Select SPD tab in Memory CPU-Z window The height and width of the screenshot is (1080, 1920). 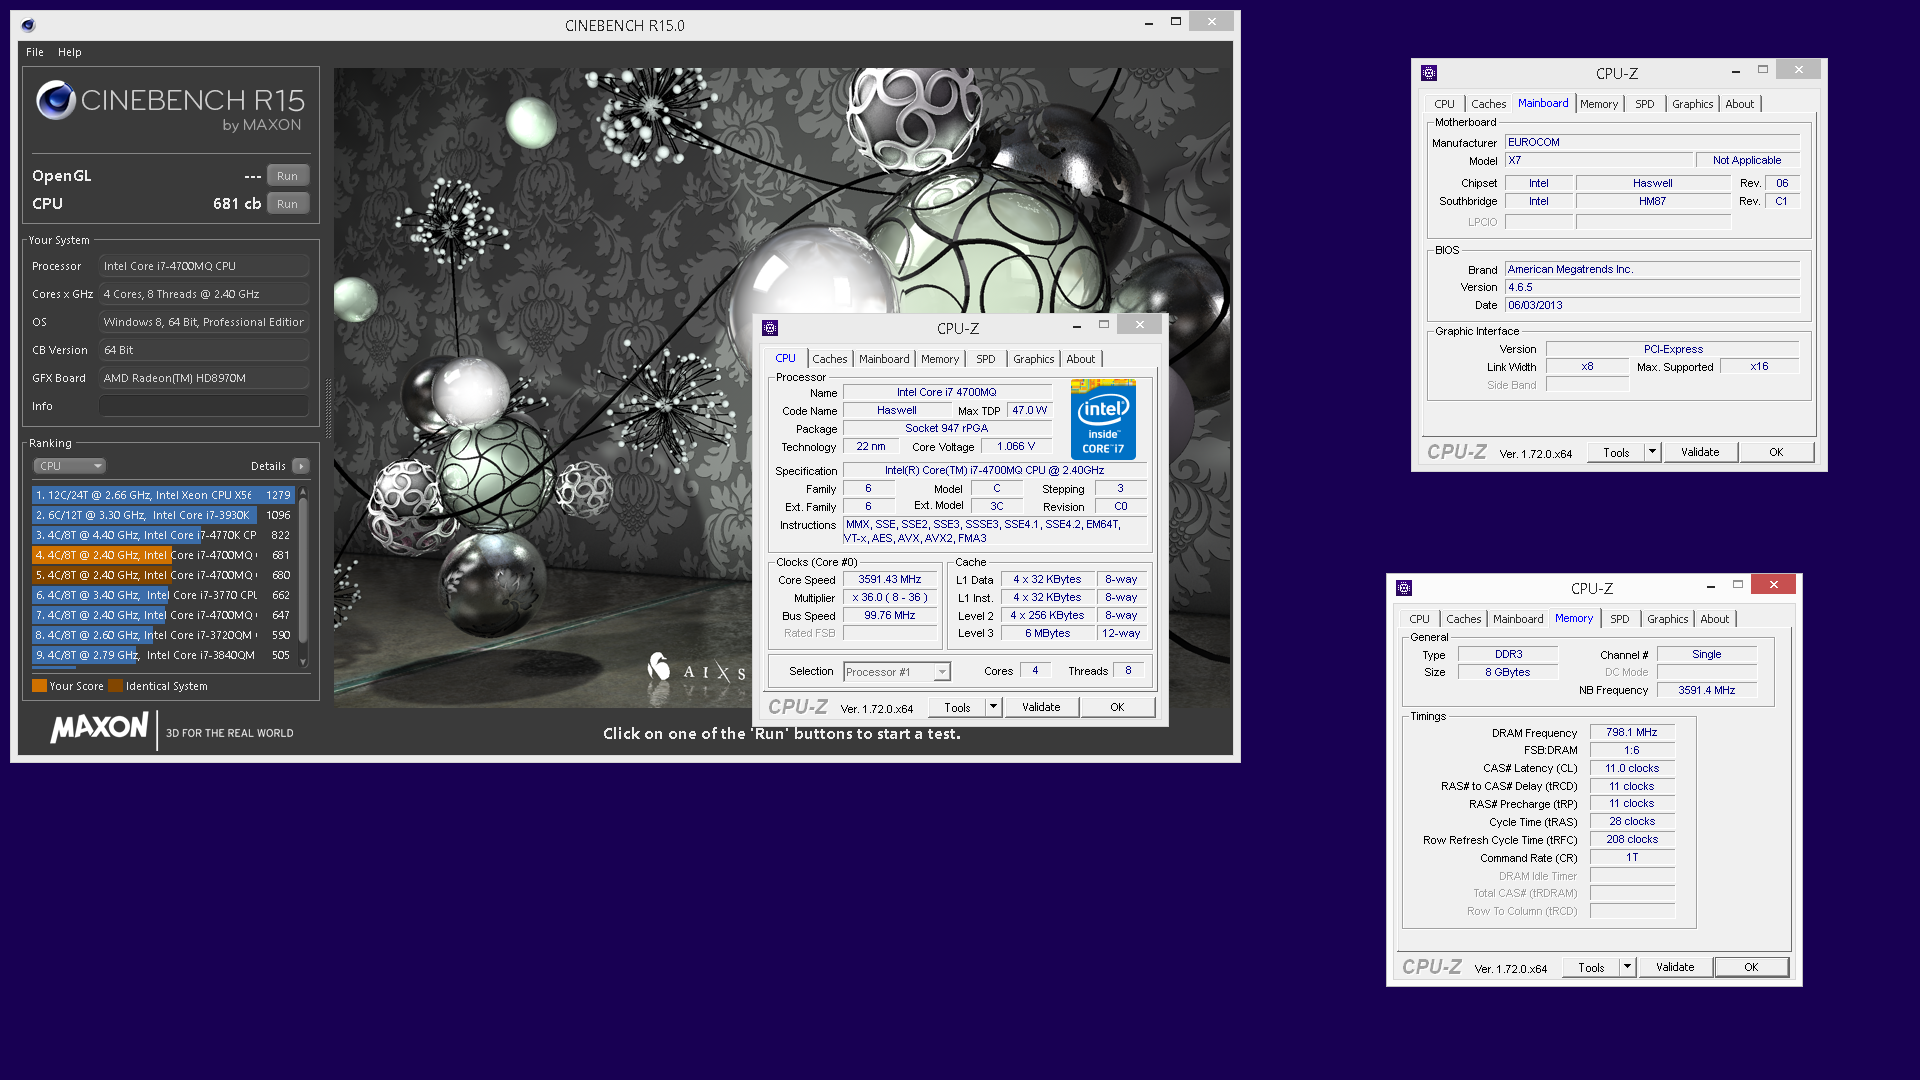pyautogui.click(x=1619, y=619)
